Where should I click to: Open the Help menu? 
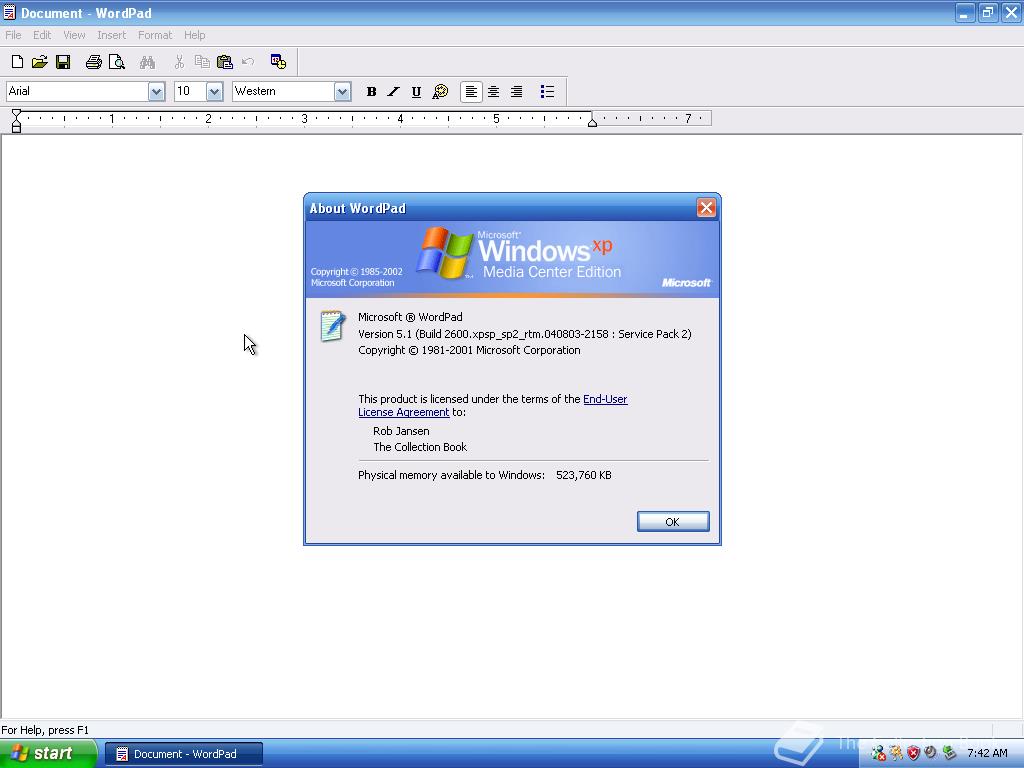click(195, 35)
